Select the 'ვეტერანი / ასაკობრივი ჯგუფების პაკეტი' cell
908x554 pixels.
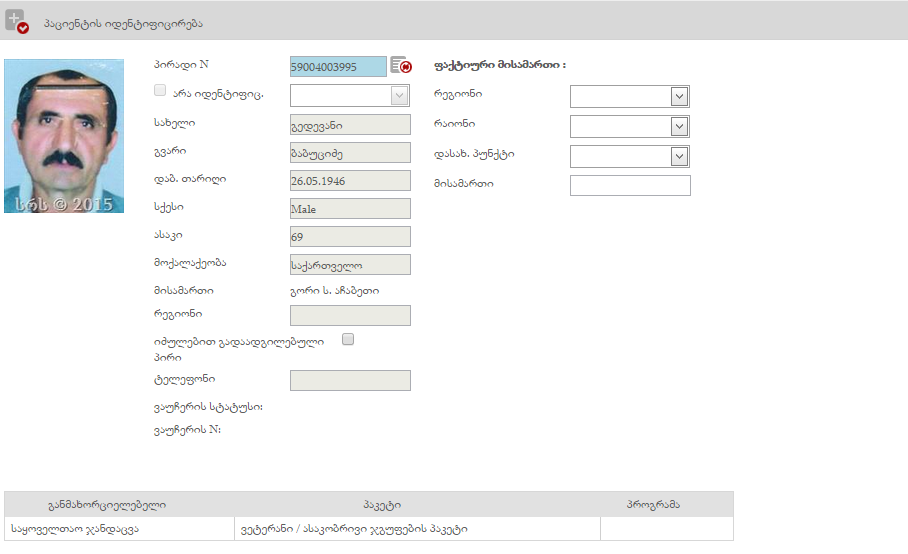(x=353, y=529)
